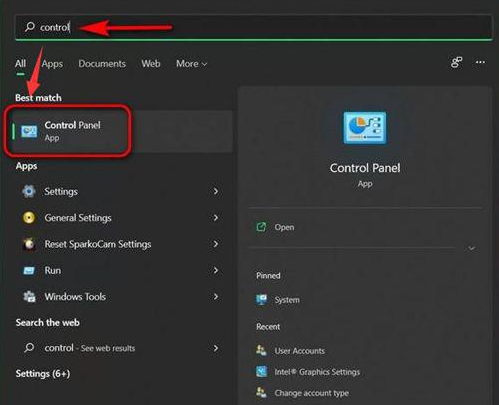Viewport: 499px width, 405px height.
Task: Expand the control web results chevron
Action: tap(216, 348)
